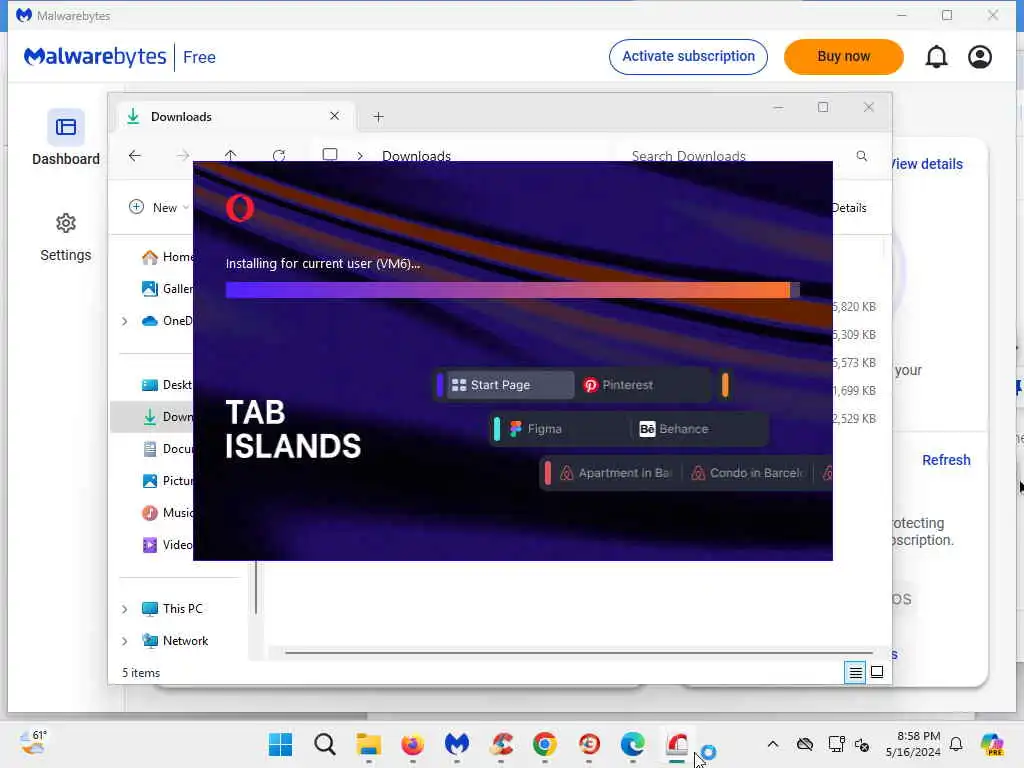Expand the This PC tree node
Image resolution: width=1024 pixels, height=768 pixels.
124,609
